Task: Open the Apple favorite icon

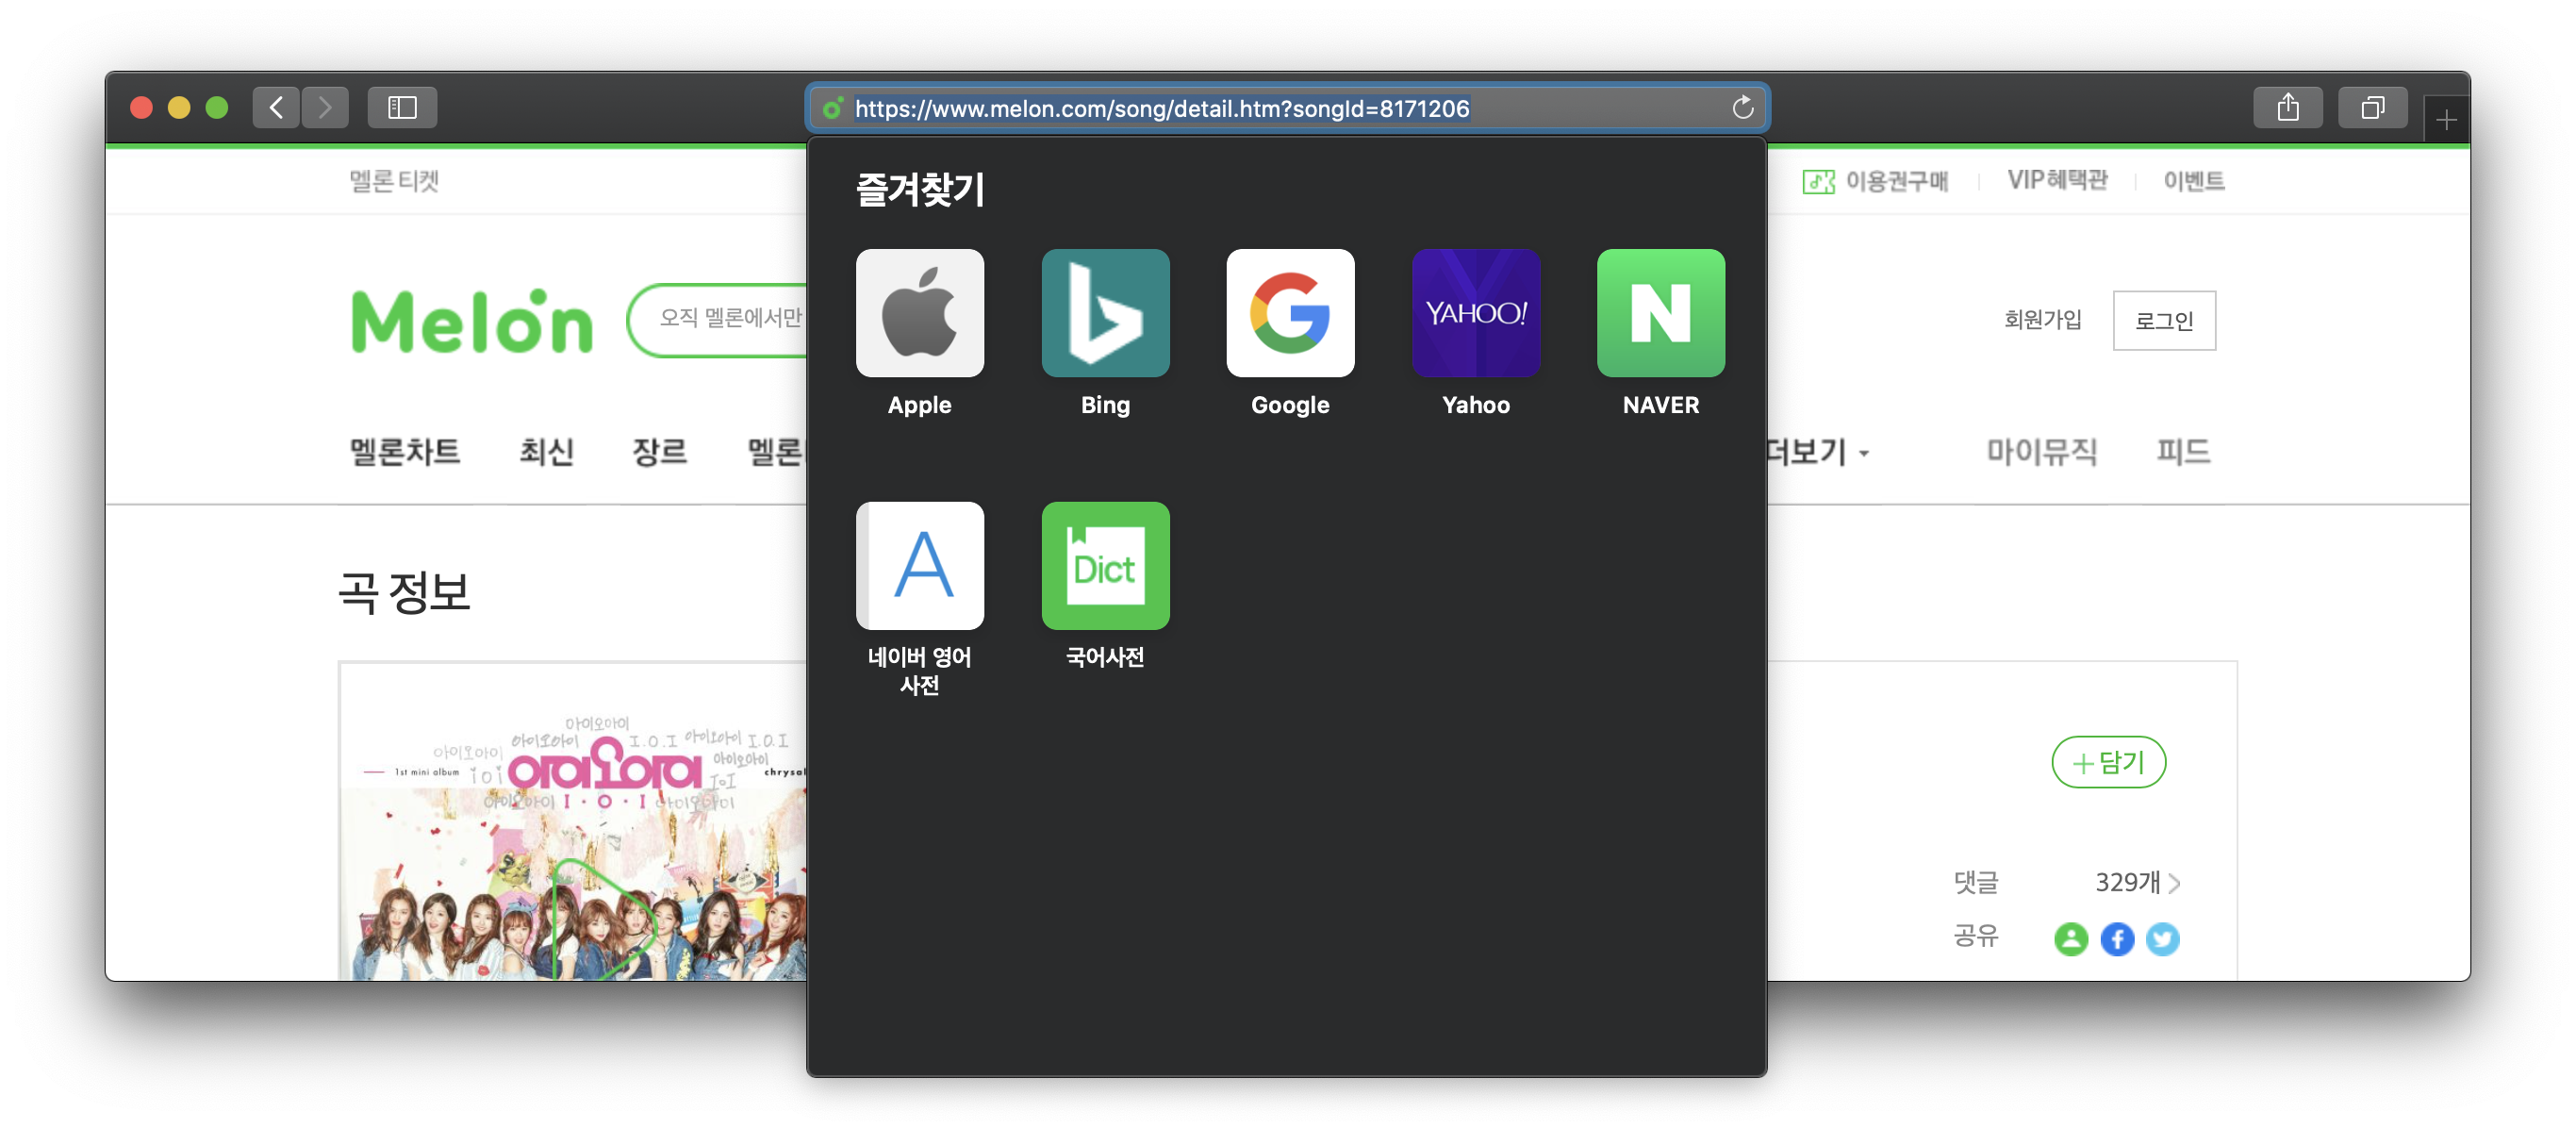Action: 919,313
